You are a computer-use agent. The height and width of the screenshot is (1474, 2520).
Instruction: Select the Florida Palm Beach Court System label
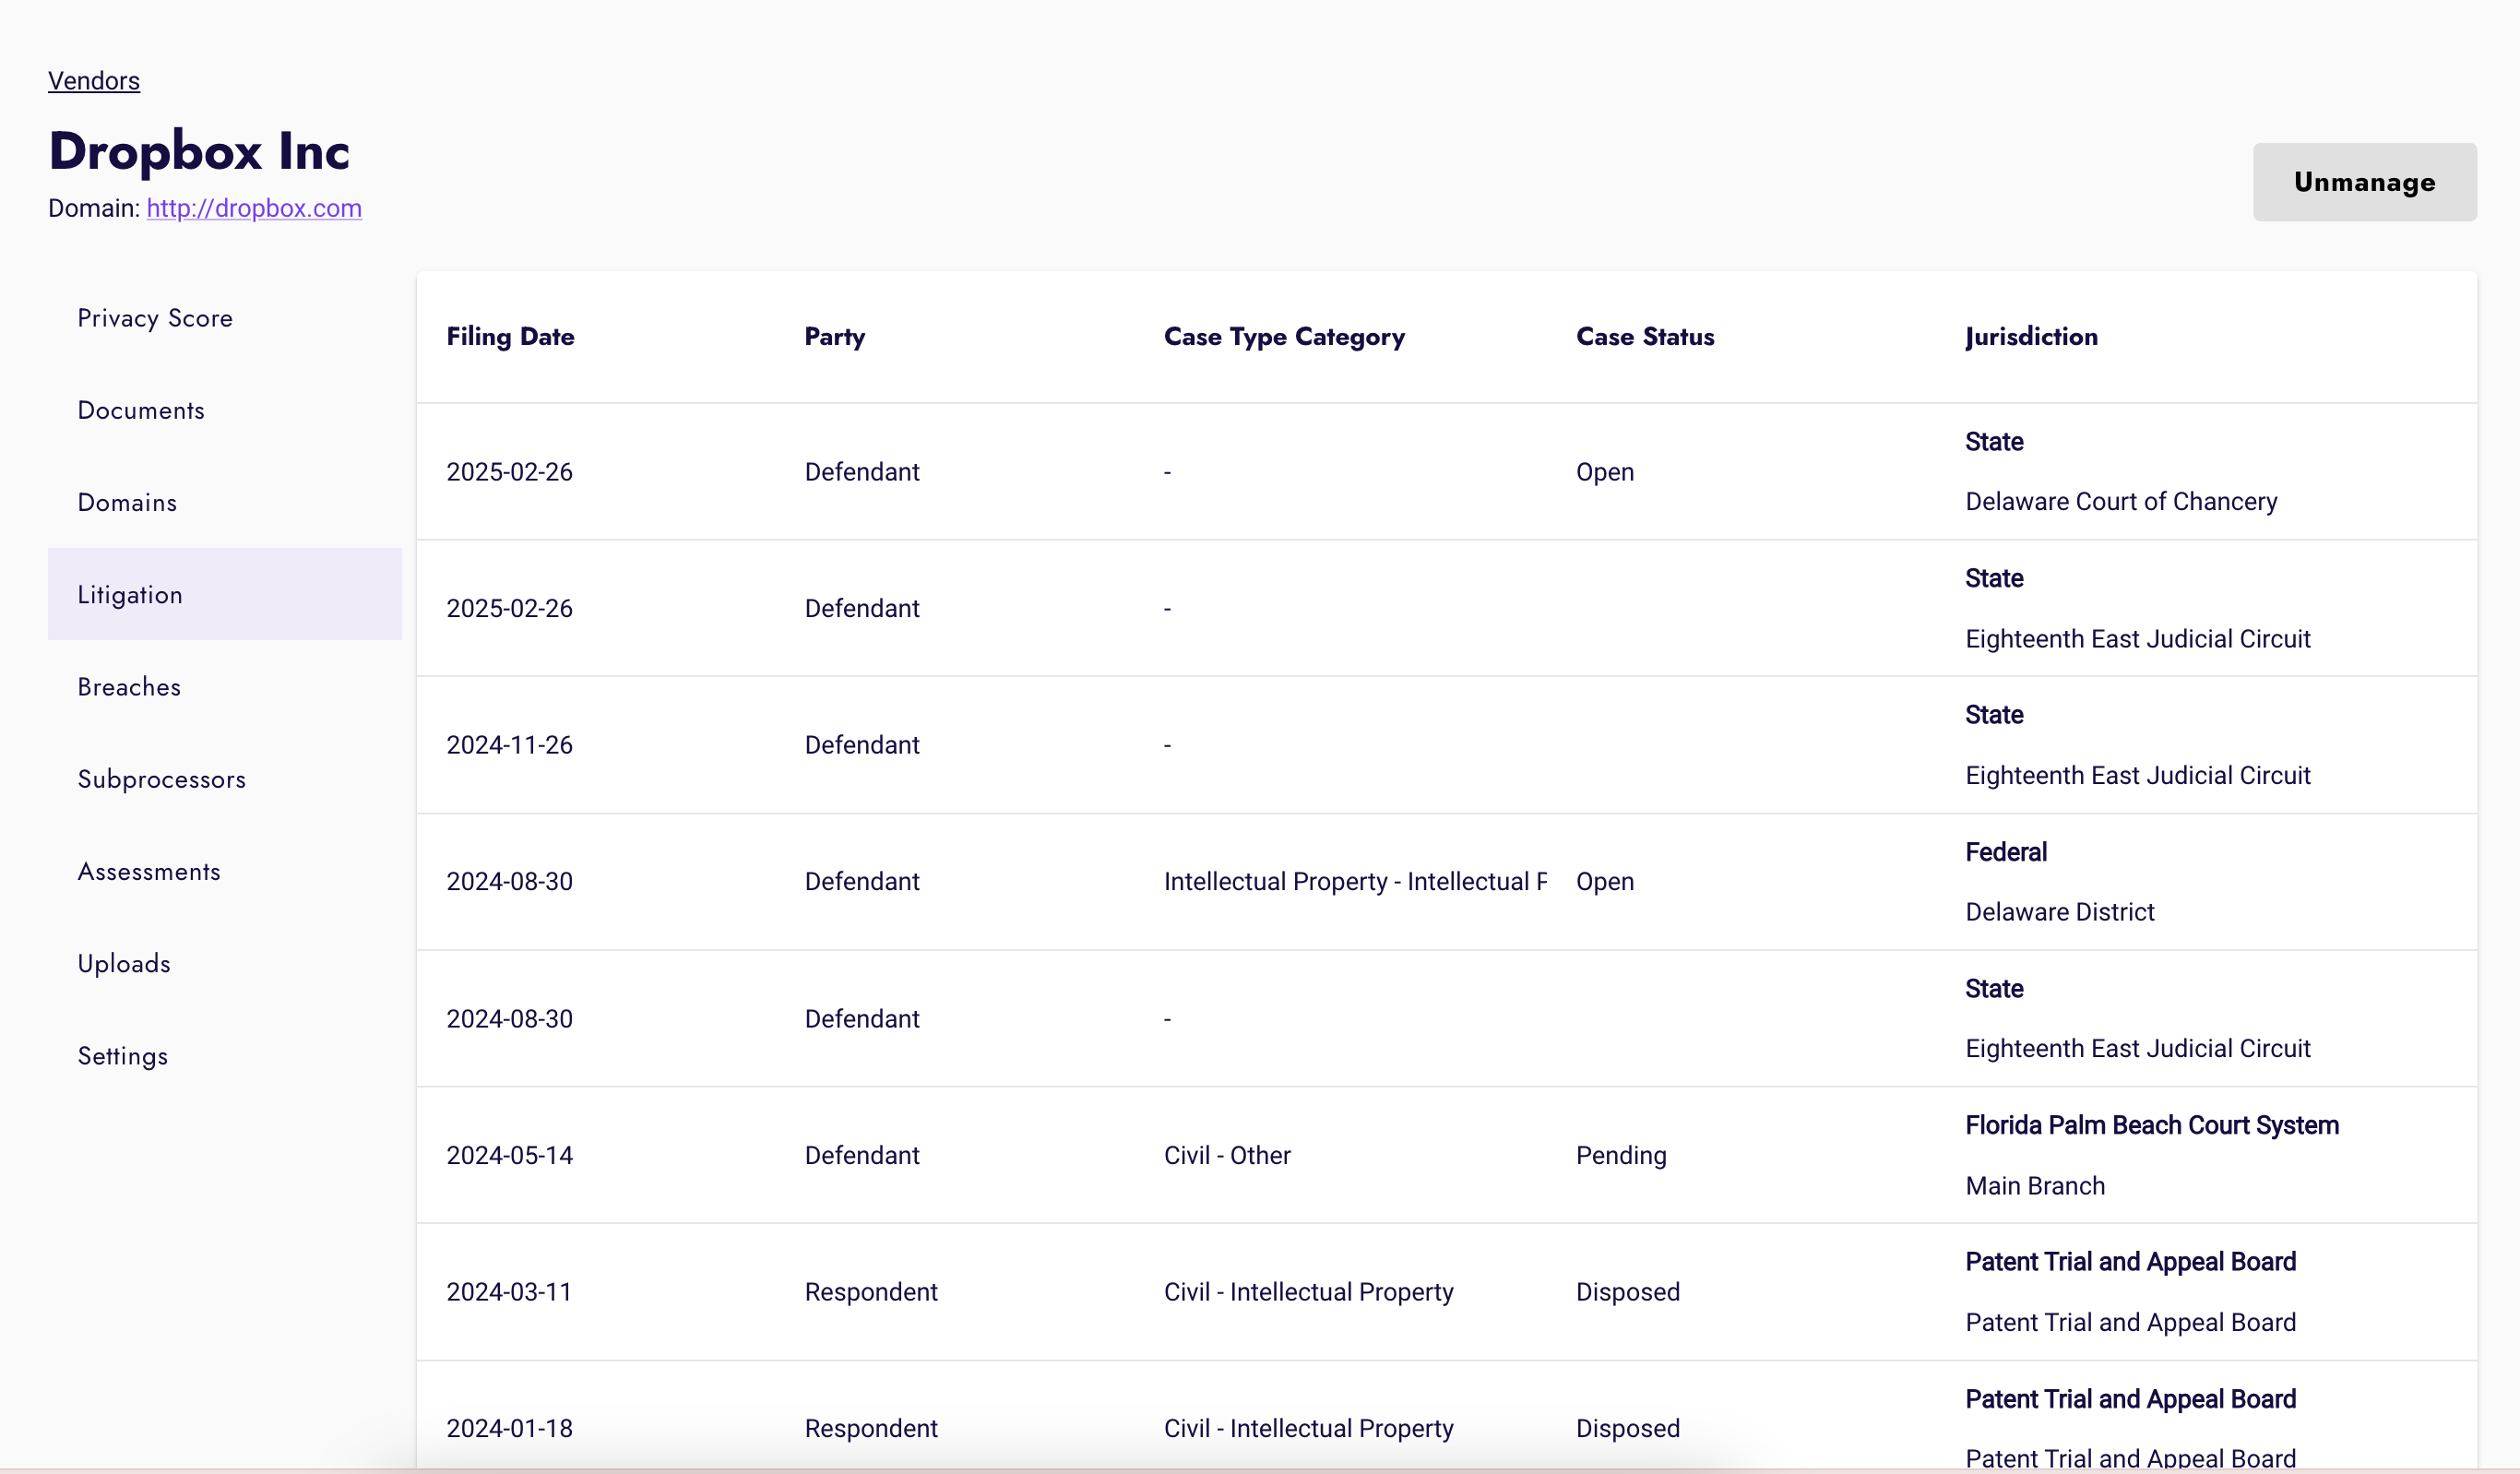[2152, 1125]
